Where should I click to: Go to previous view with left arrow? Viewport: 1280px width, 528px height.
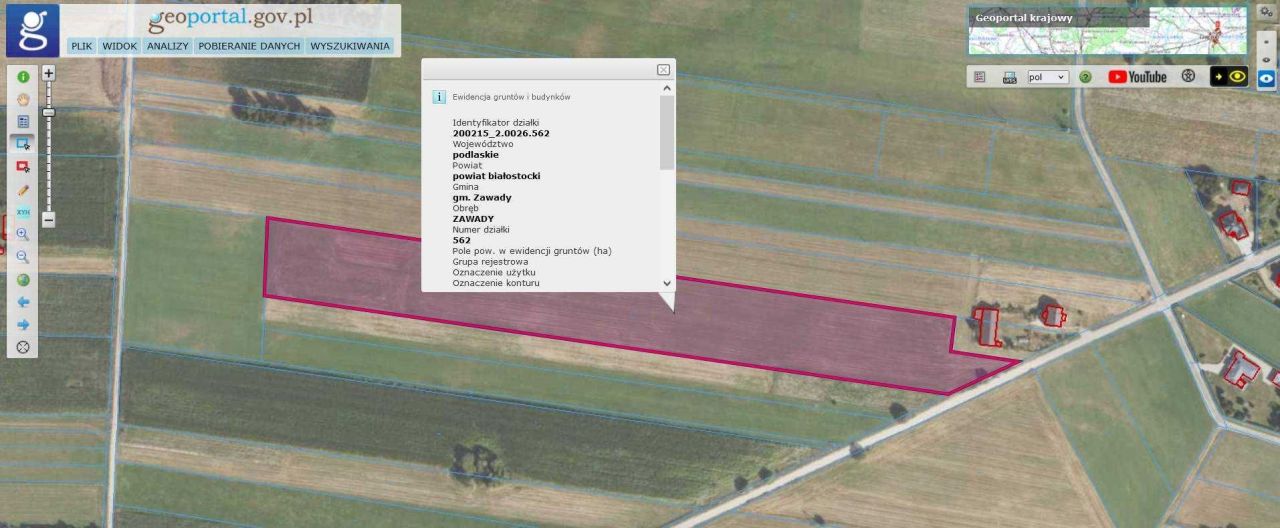tap(23, 302)
